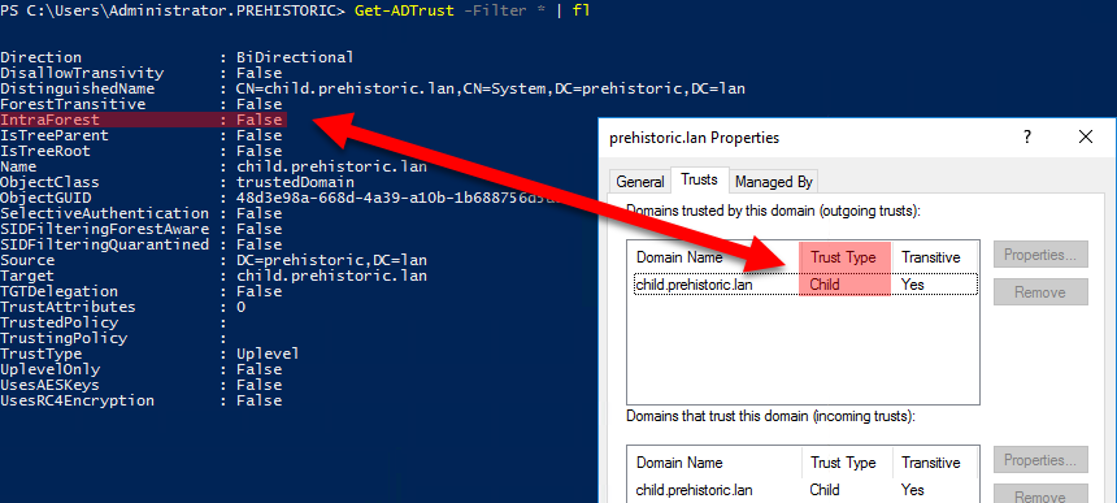Switch to the General tab
The image size is (1118, 504).
point(640,182)
